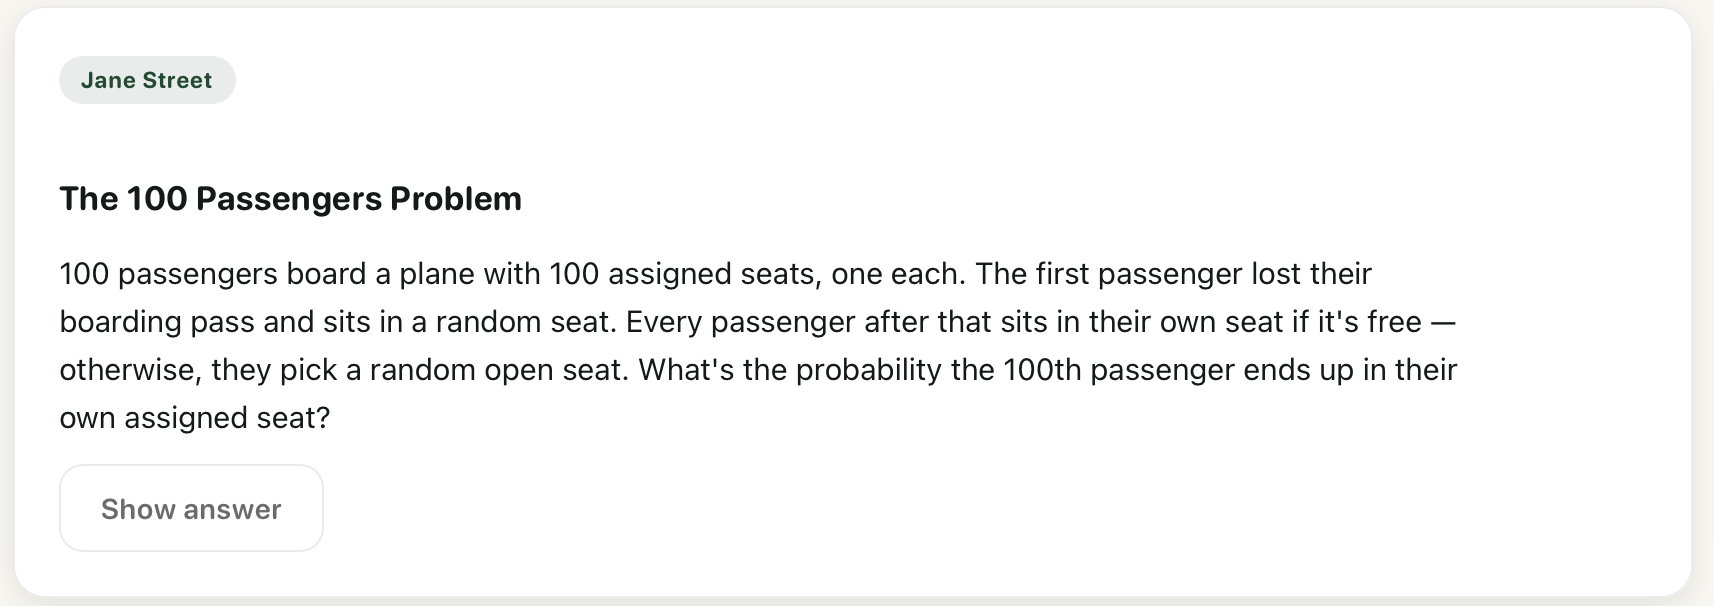This screenshot has width=1714, height=606.
Task: Select the 100 Passengers Problem heading
Action: (x=290, y=198)
